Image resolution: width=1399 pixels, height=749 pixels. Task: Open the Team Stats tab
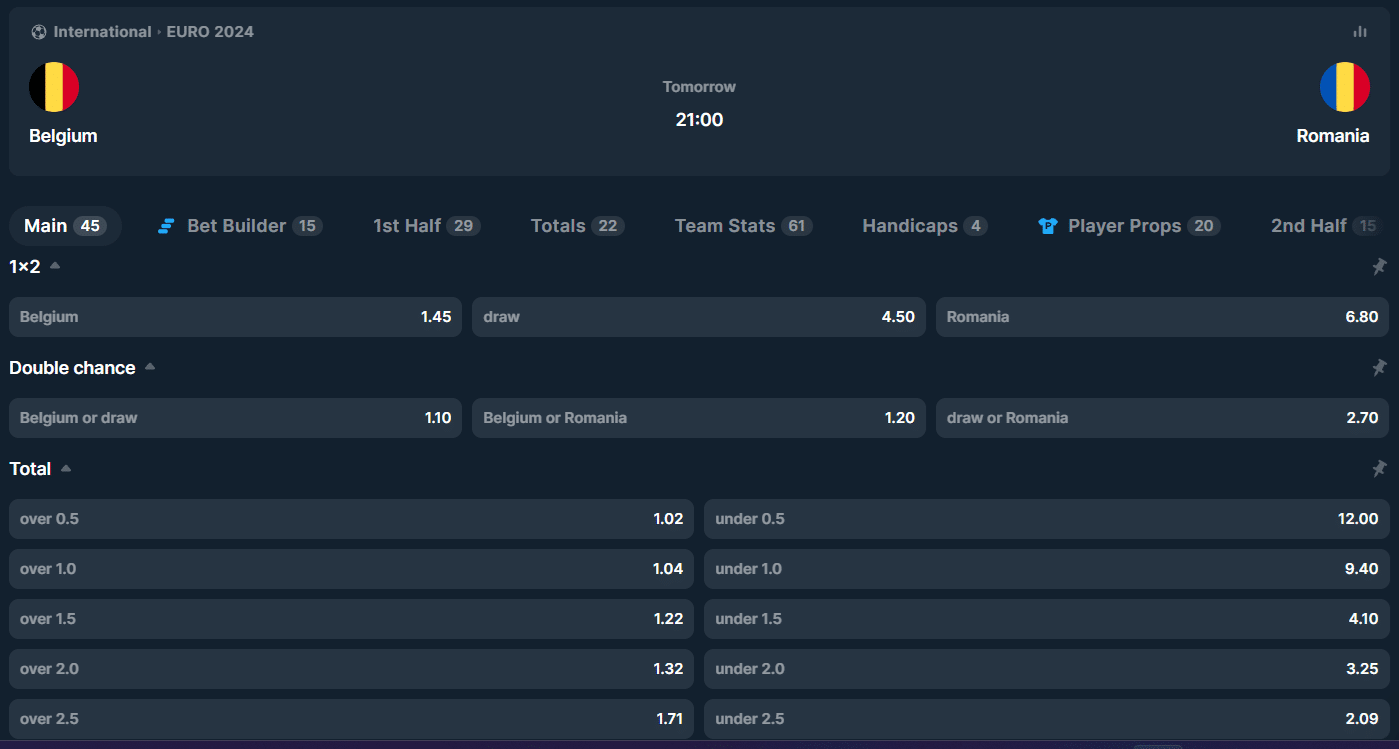point(744,226)
